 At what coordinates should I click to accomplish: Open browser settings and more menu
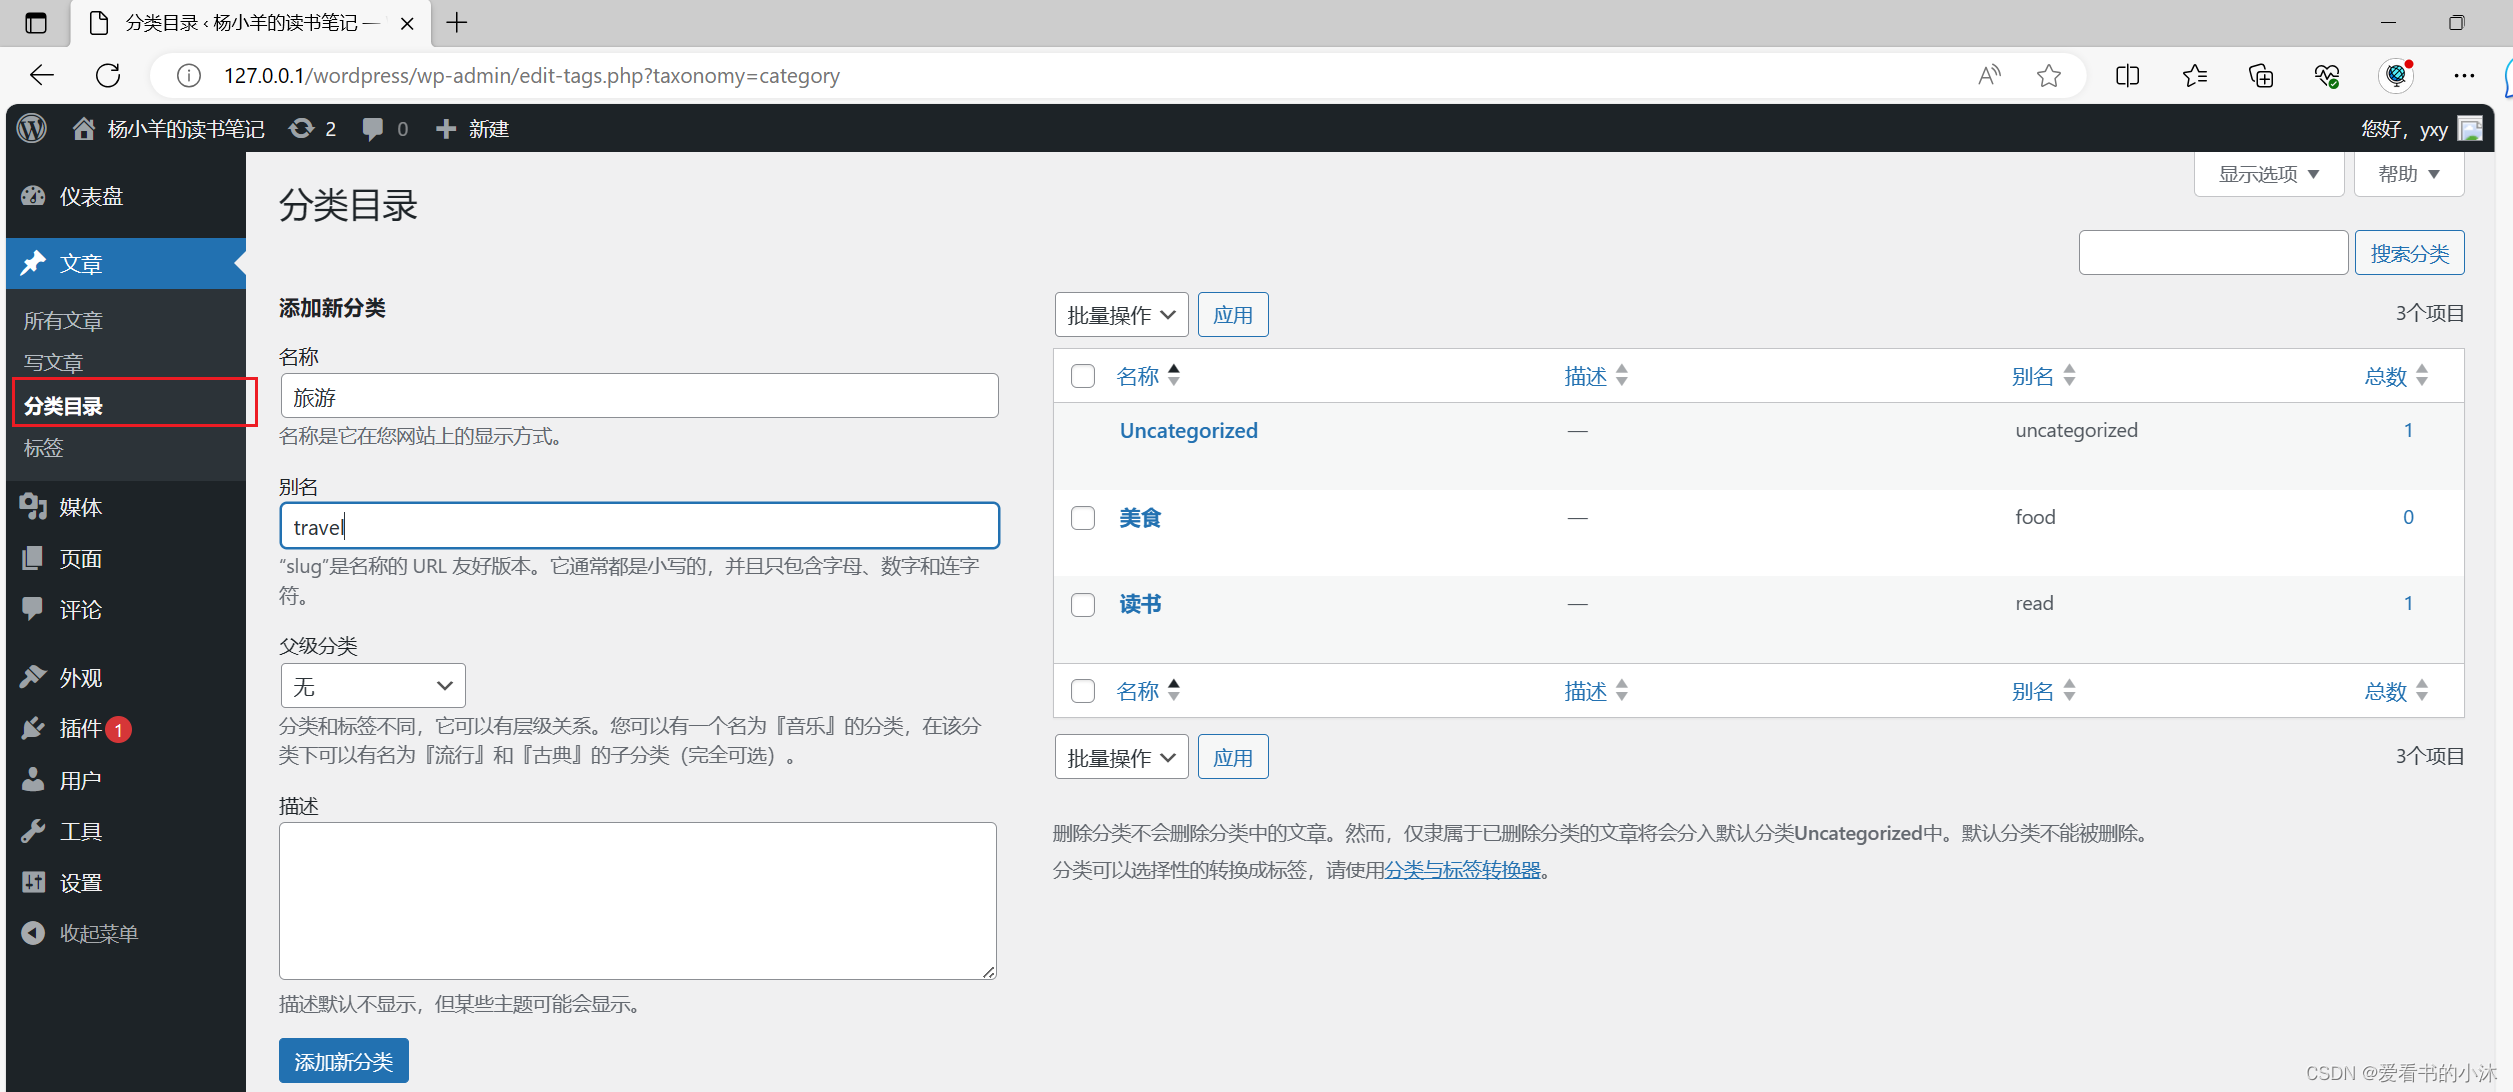(x=2464, y=75)
